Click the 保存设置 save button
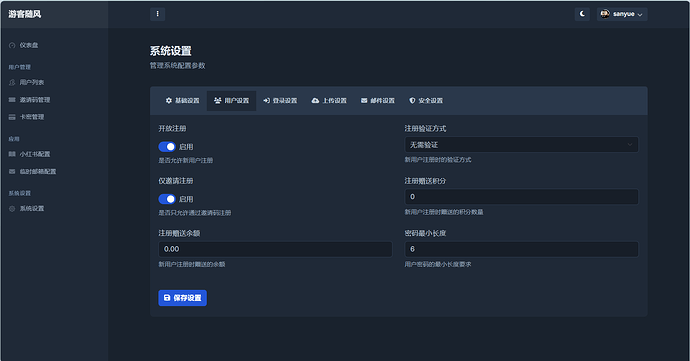The height and width of the screenshot is (361, 690). [x=183, y=298]
